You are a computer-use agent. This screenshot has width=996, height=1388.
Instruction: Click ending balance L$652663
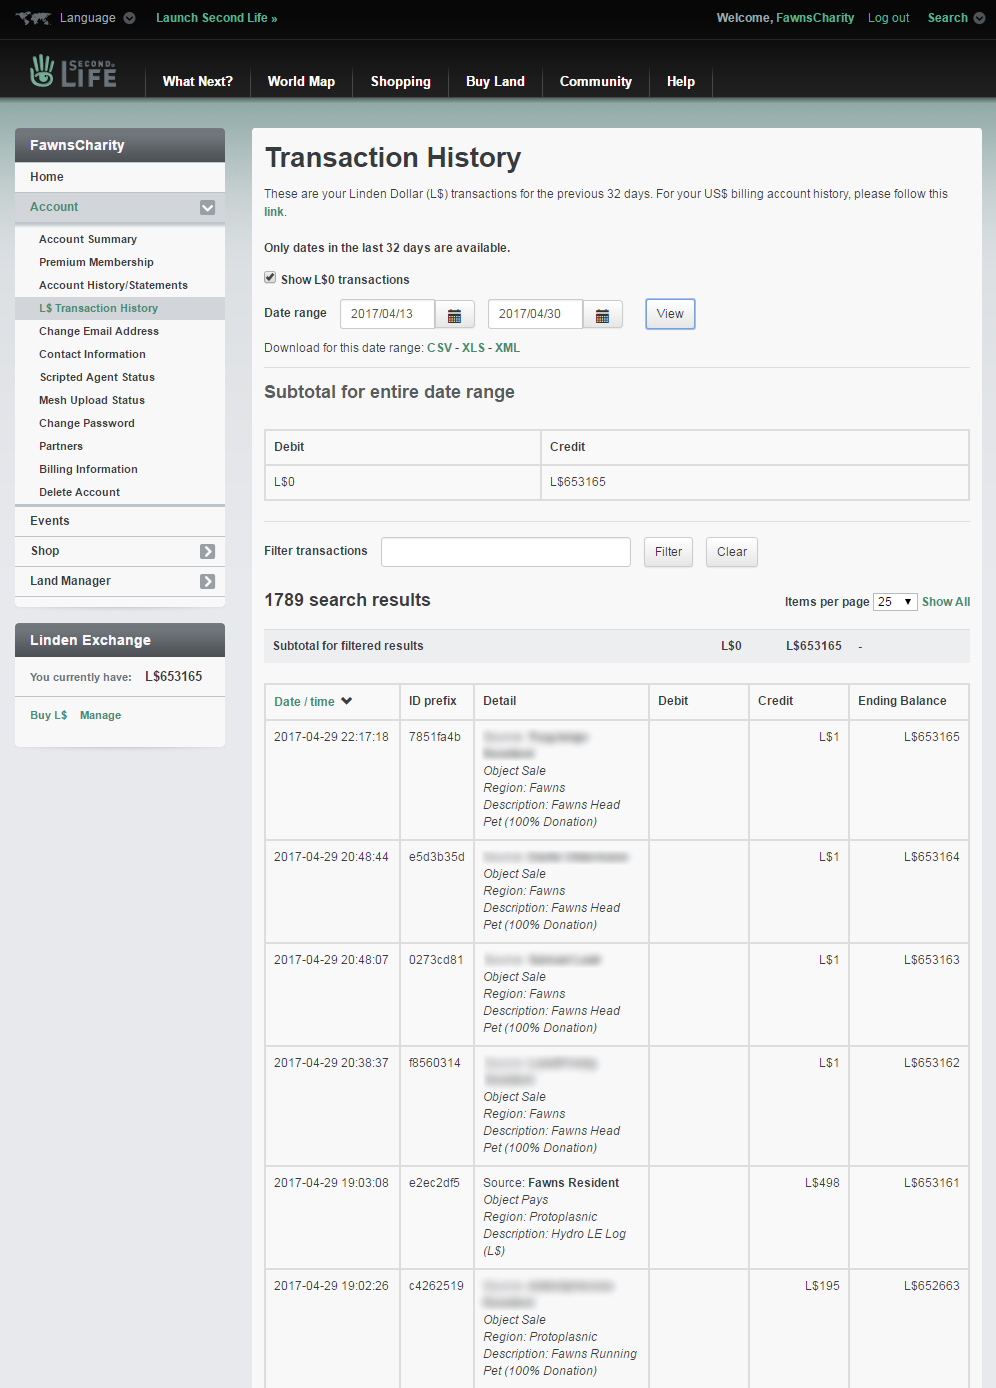(932, 1286)
